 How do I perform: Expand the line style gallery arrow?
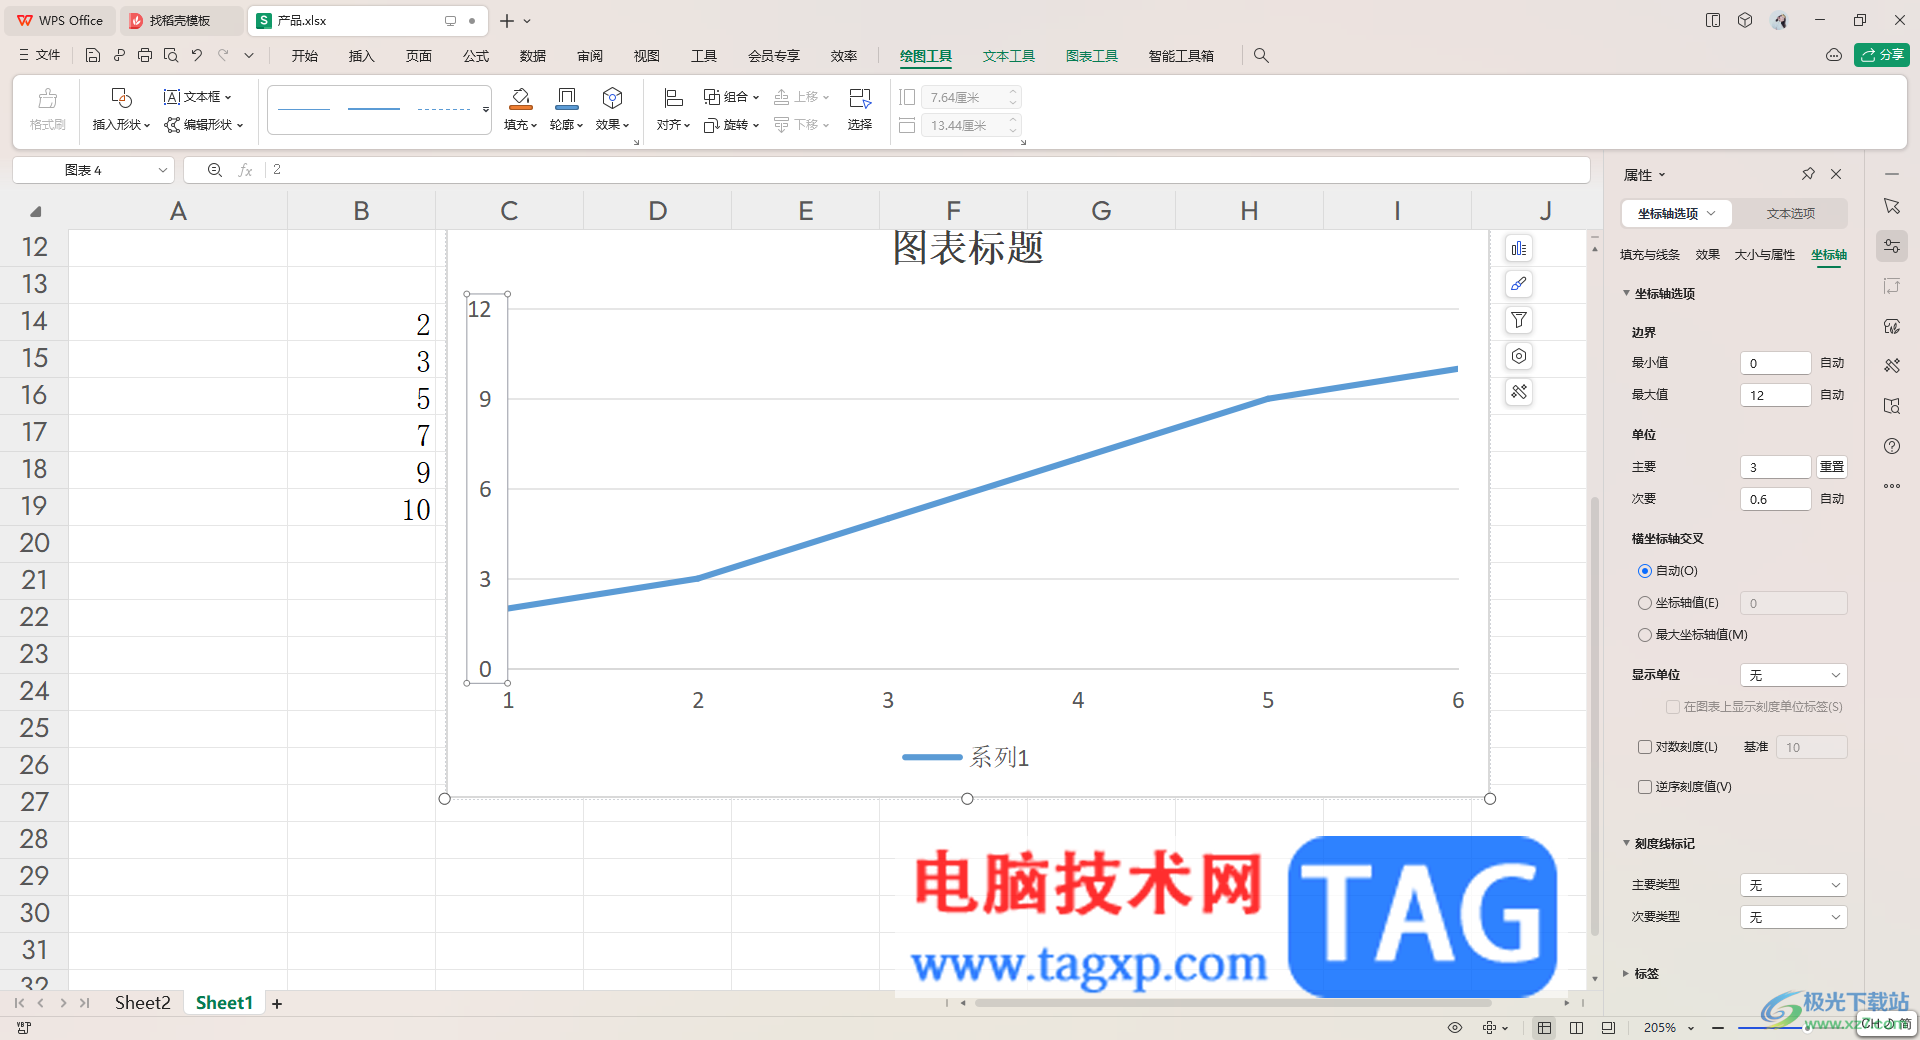(x=486, y=109)
